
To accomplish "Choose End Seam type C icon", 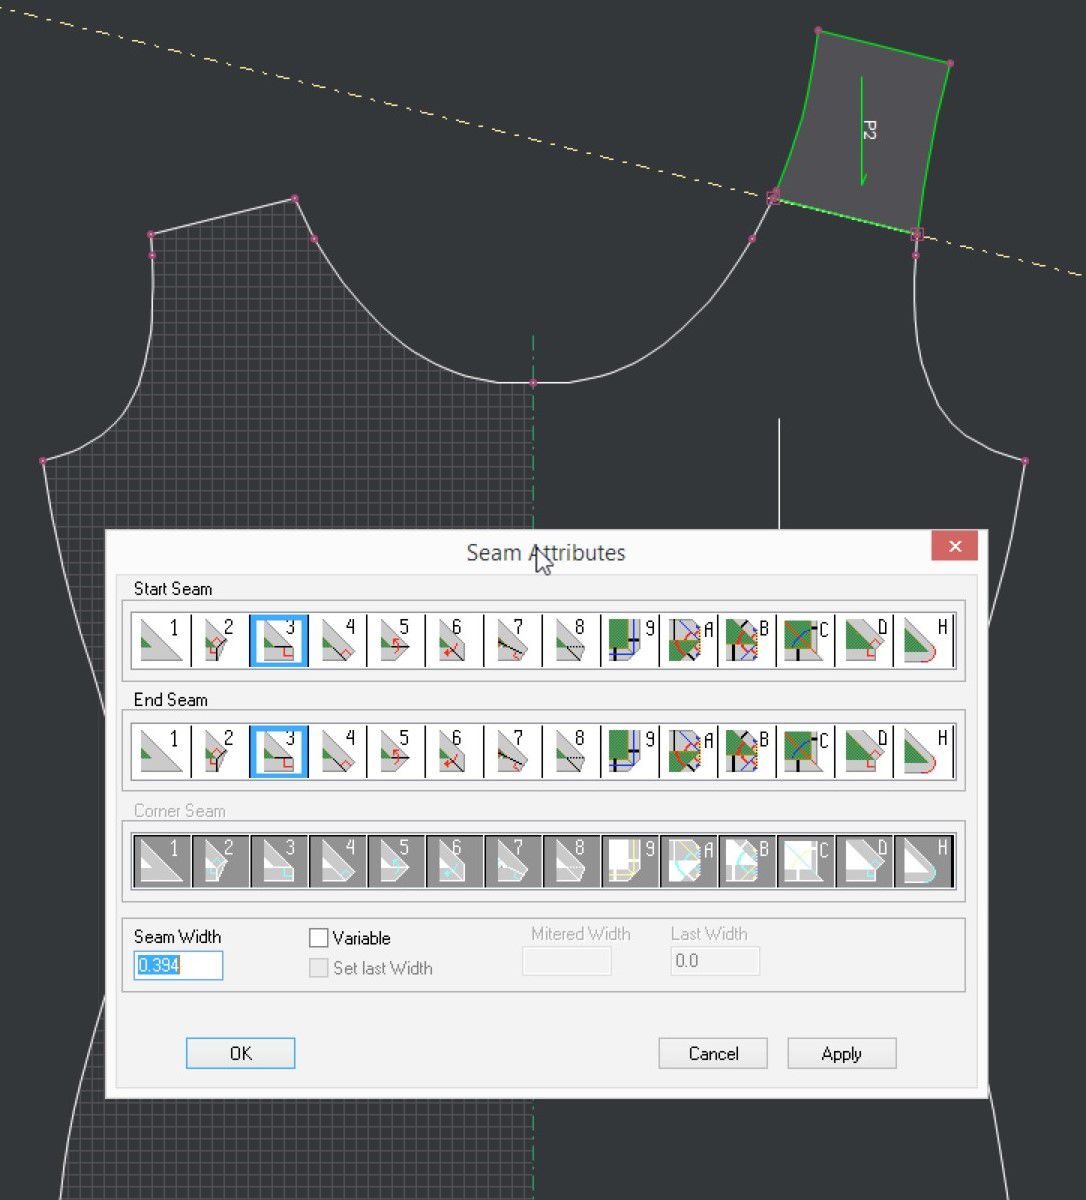I will click(805, 752).
